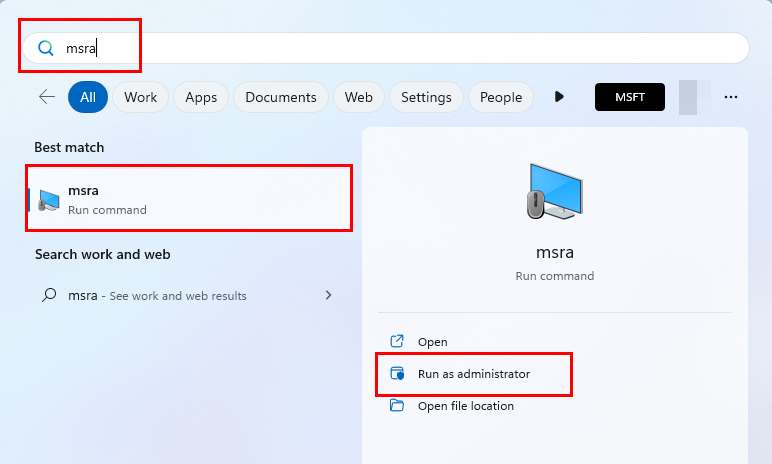Filter results by Documents
This screenshot has height=464, width=772.
click(280, 97)
